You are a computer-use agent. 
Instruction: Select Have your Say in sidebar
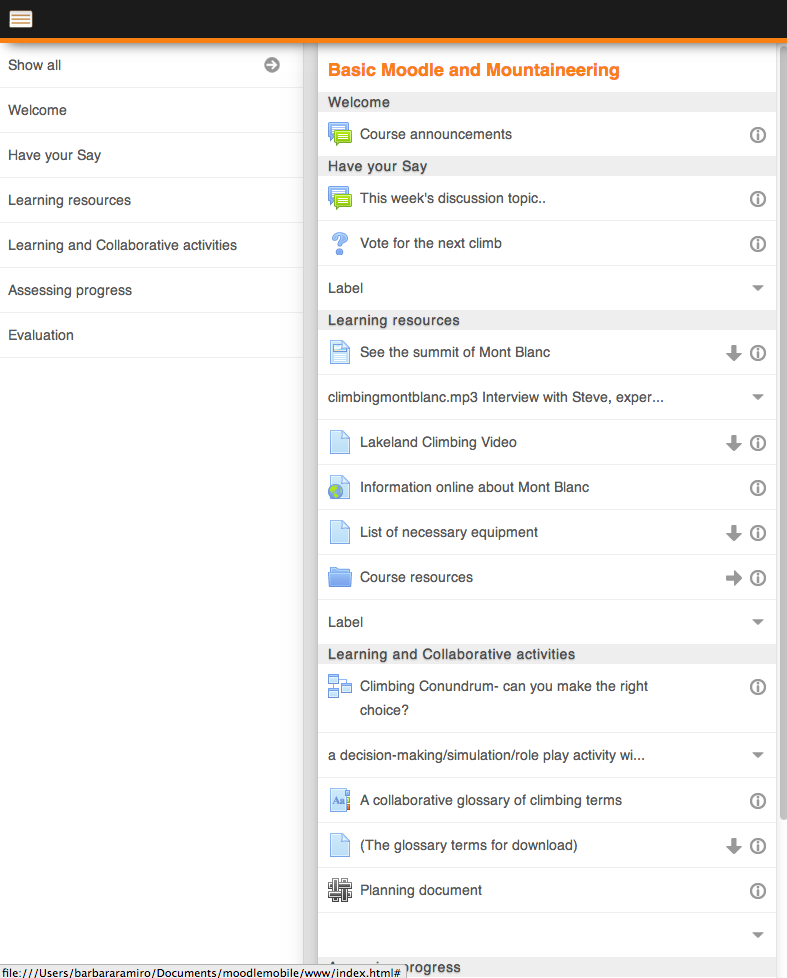pyautogui.click(x=152, y=155)
